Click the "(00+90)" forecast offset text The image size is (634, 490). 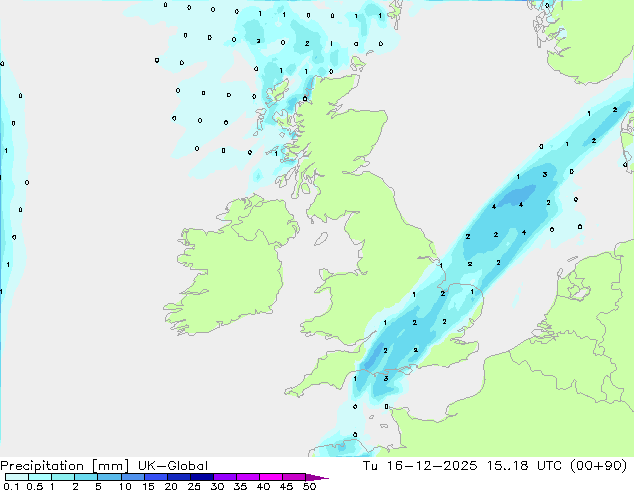tap(598, 466)
